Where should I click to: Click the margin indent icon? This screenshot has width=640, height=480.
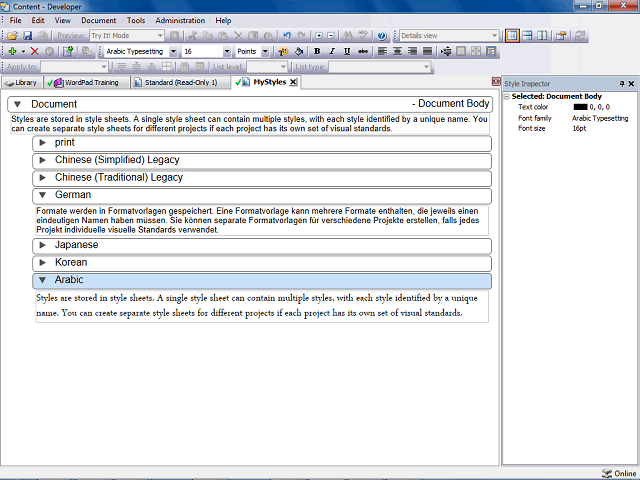(x=446, y=51)
